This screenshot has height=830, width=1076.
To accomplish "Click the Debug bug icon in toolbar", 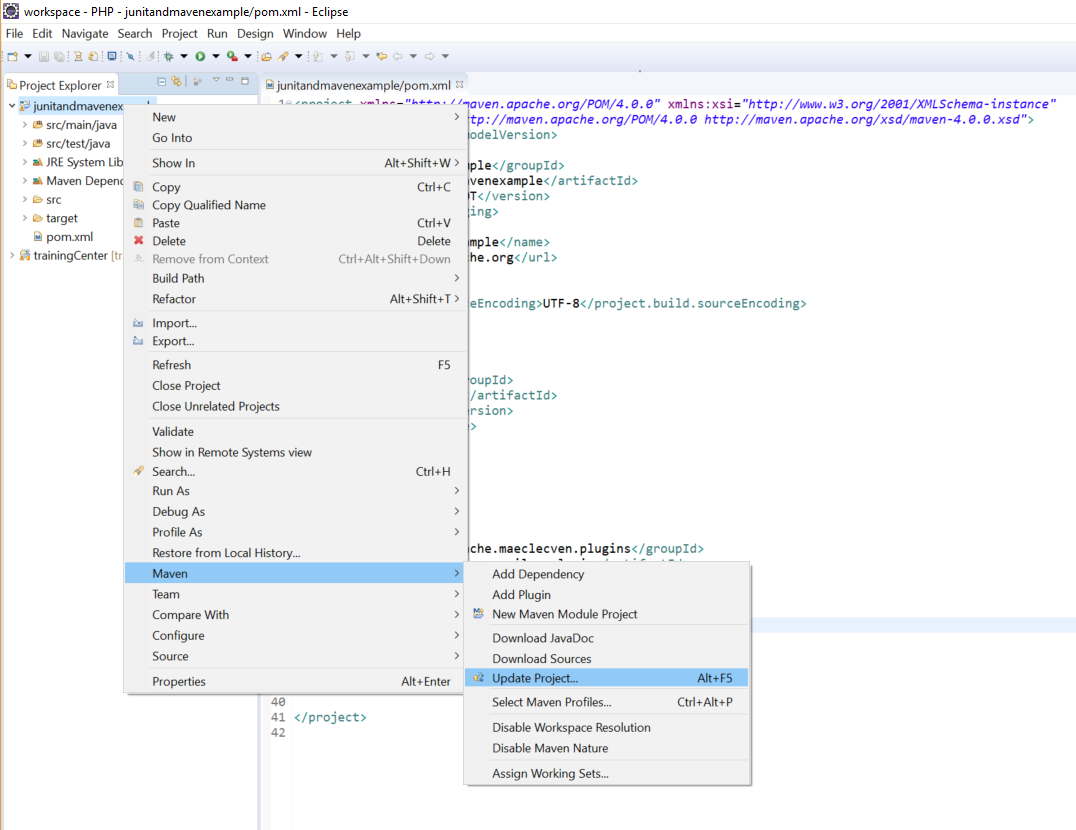I will pos(168,56).
